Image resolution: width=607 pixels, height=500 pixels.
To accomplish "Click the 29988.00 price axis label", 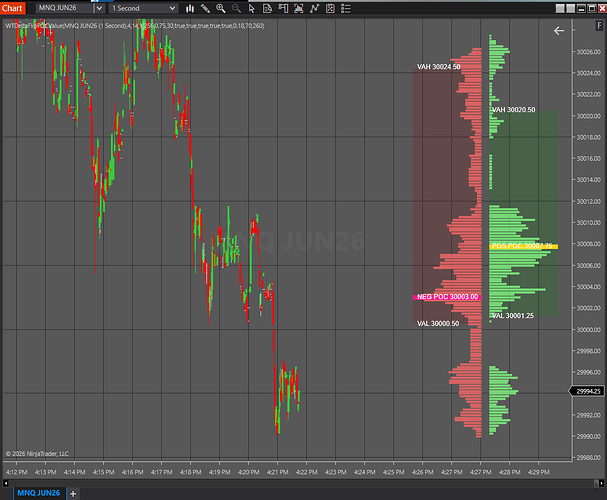I will (588, 457).
